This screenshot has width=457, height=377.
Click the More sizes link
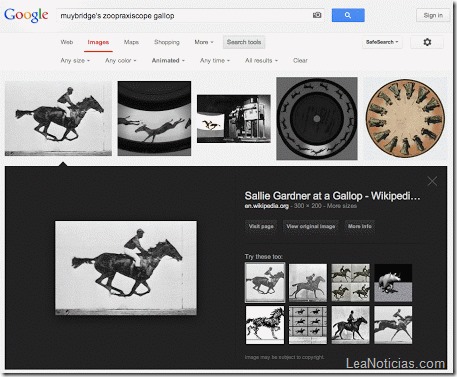pos(342,206)
